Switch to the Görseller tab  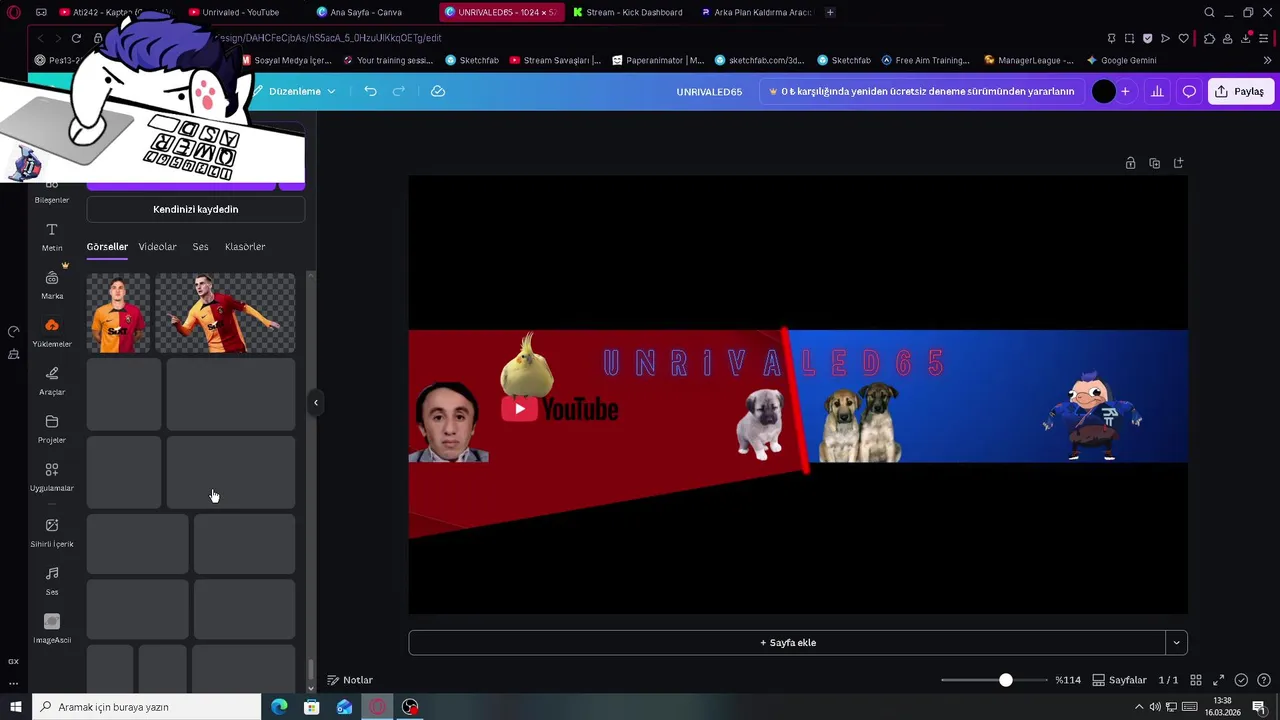pos(107,247)
